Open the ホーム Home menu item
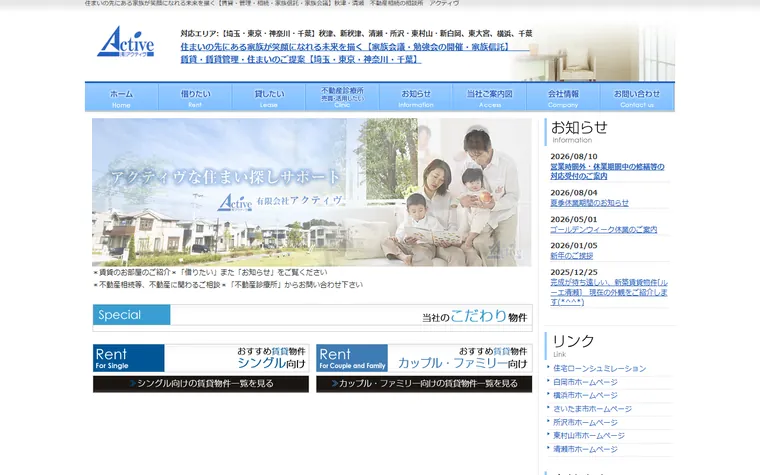Image resolution: width=760 pixels, height=475 pixels. point(121,97)
